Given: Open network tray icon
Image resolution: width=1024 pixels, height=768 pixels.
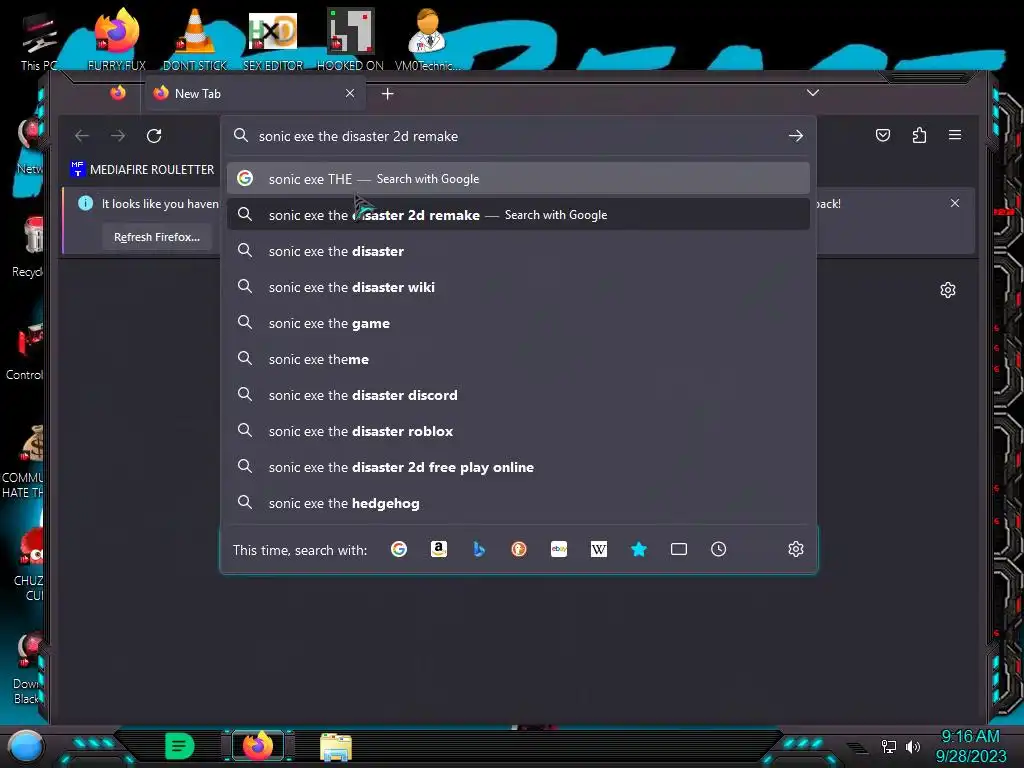Looking at the screenshot, I should [888, 746].
